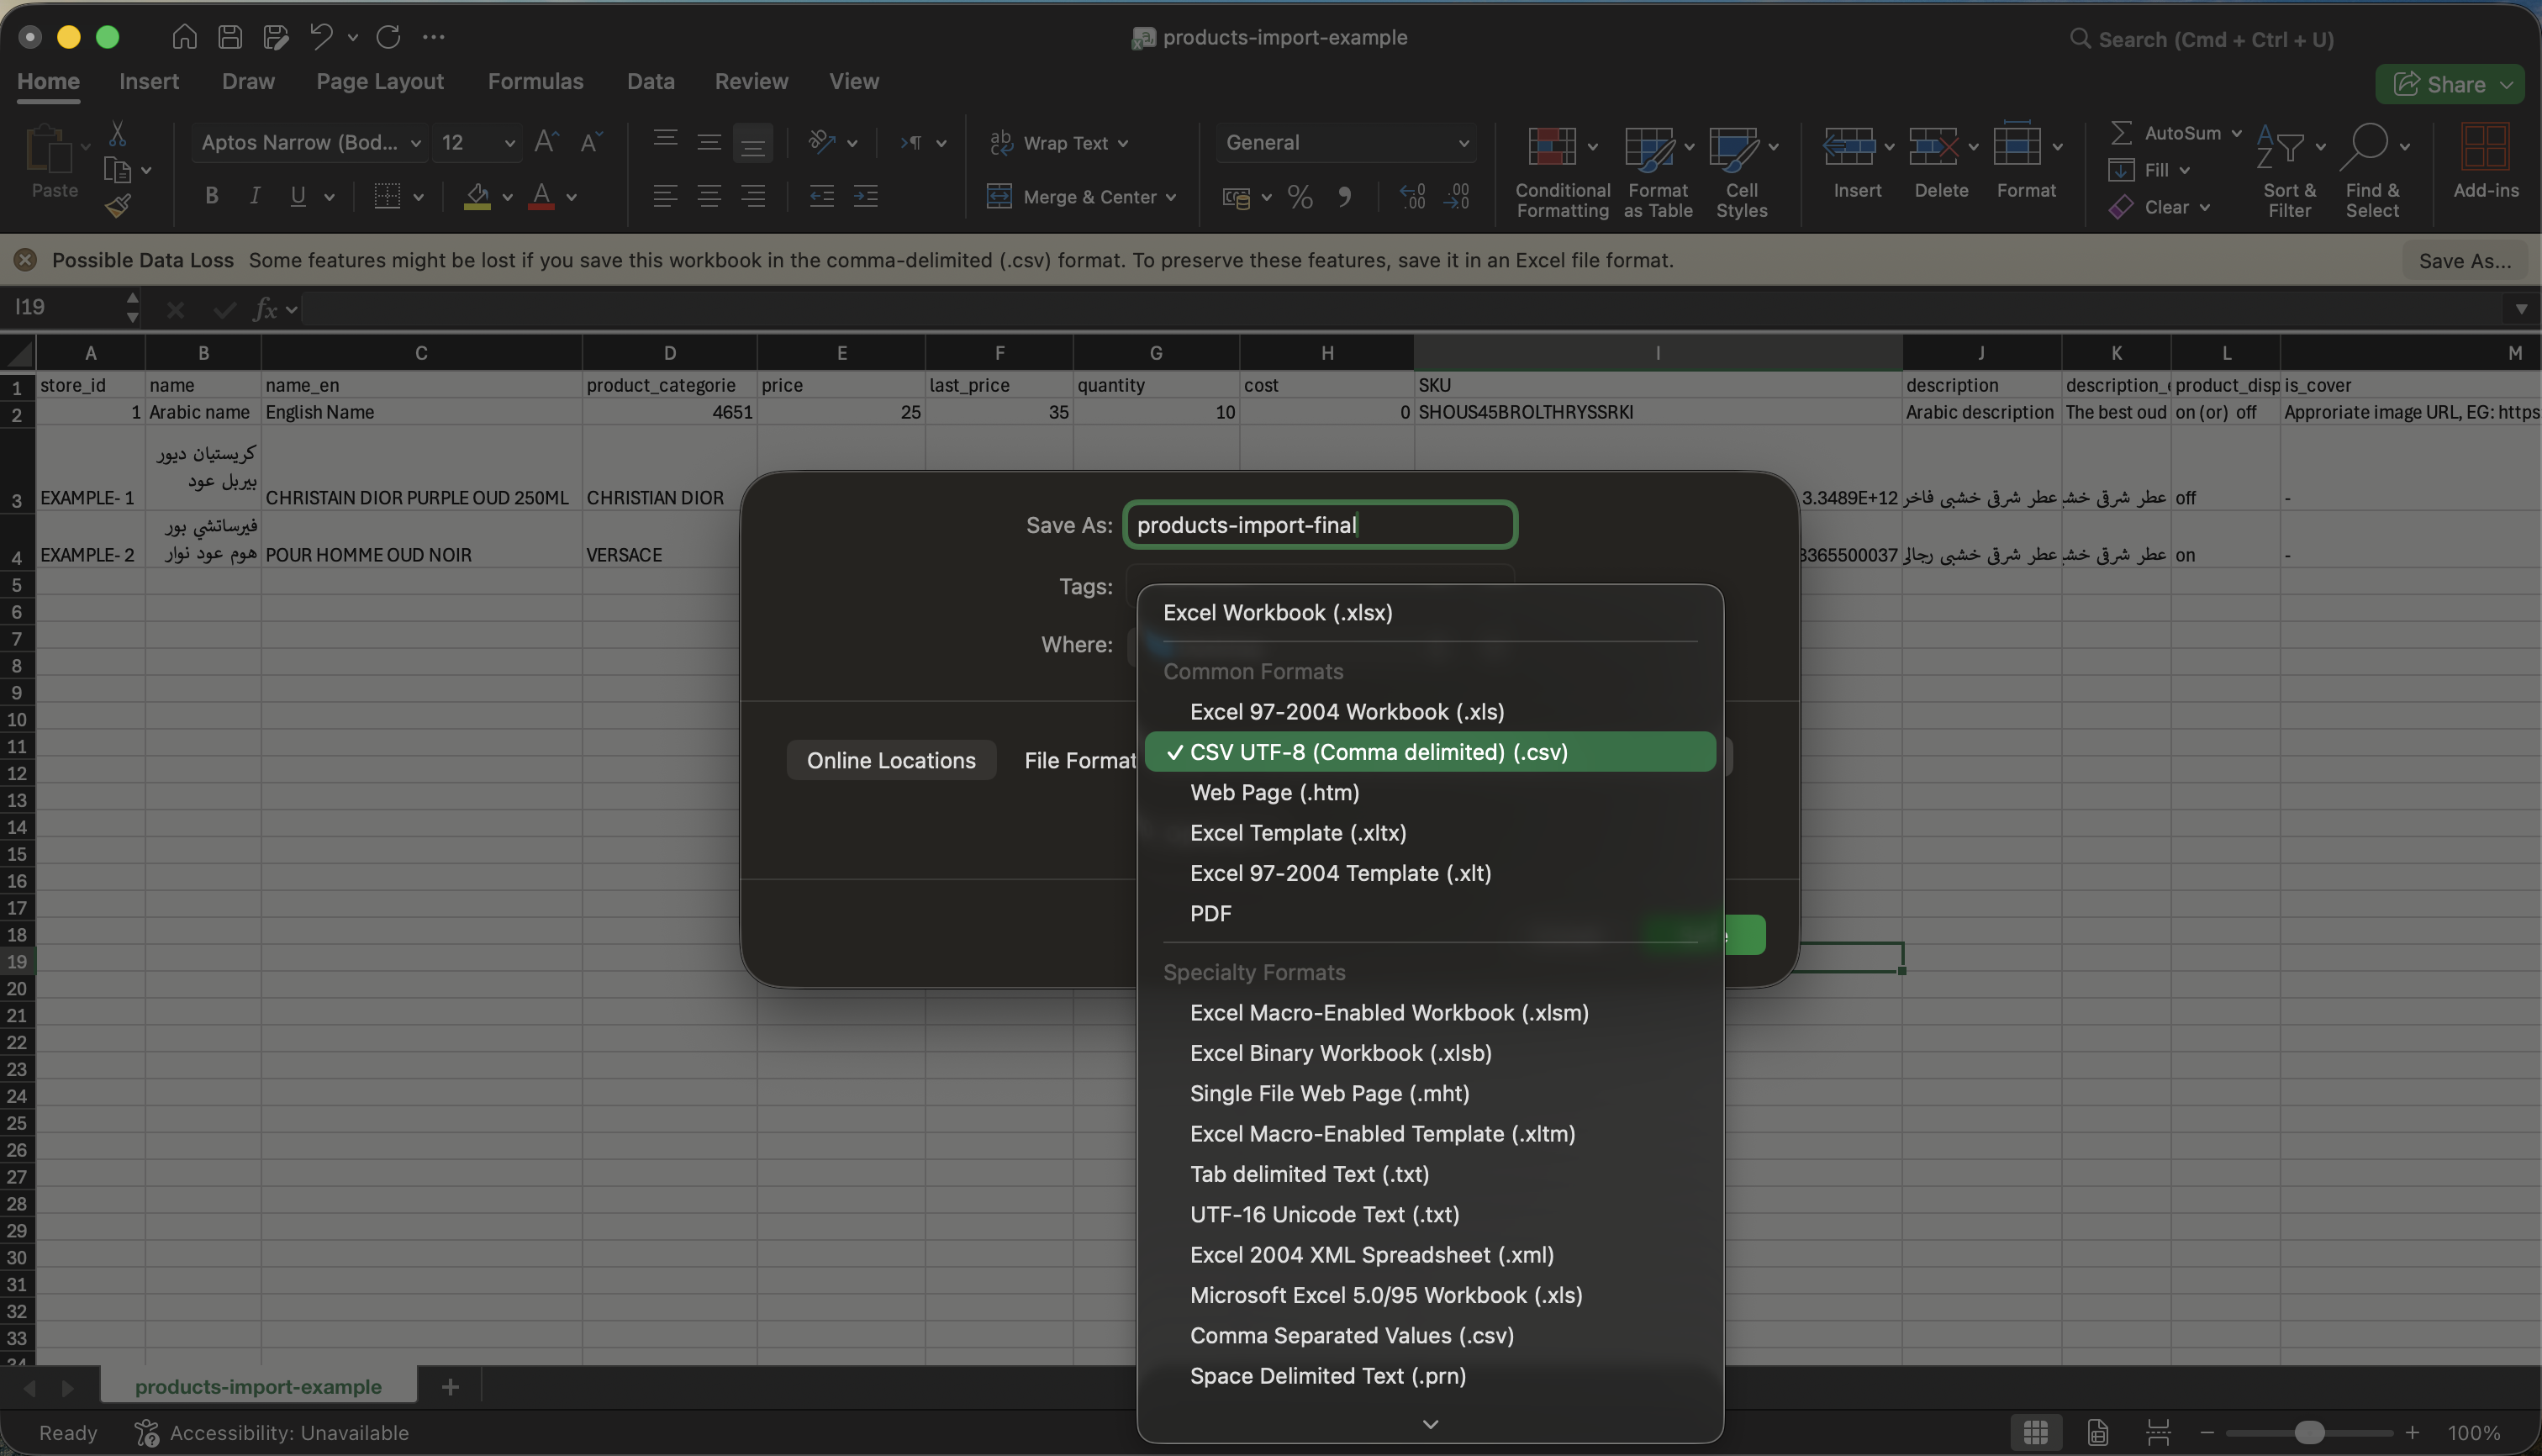This screenshot has height=1456, width=2542.
Task: Open the Add-ins icon
Action: point(2484,148)
